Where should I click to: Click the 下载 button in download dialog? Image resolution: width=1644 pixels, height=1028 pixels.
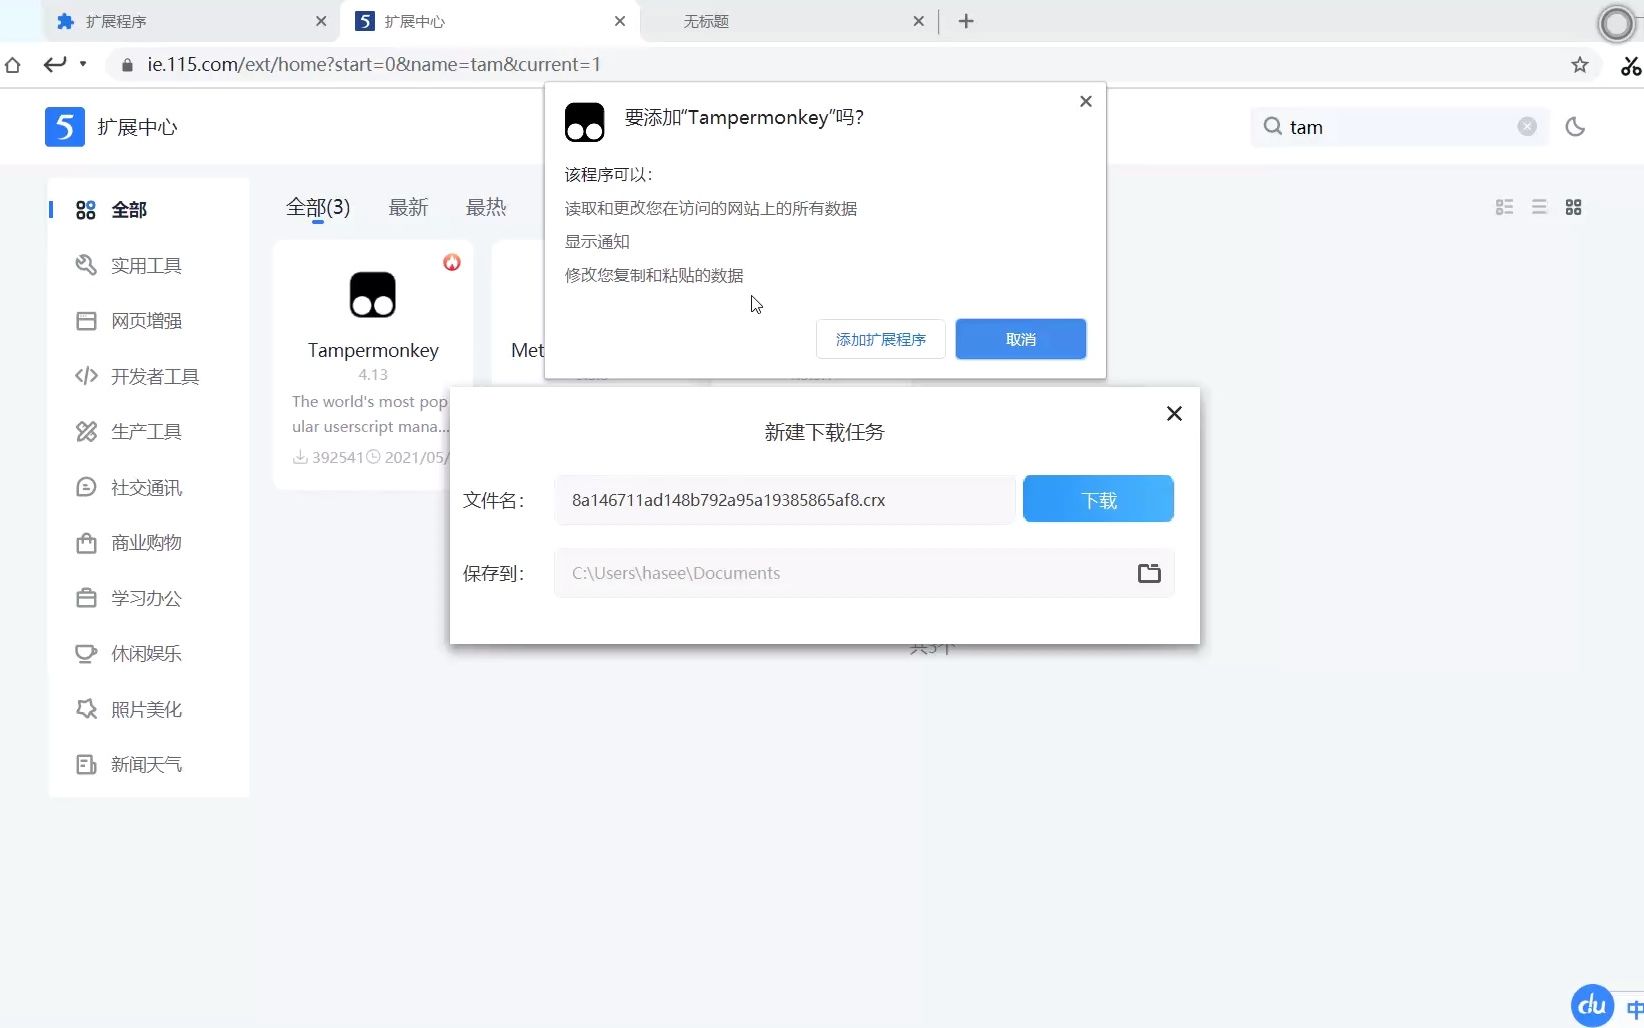tap(1098, 499)
